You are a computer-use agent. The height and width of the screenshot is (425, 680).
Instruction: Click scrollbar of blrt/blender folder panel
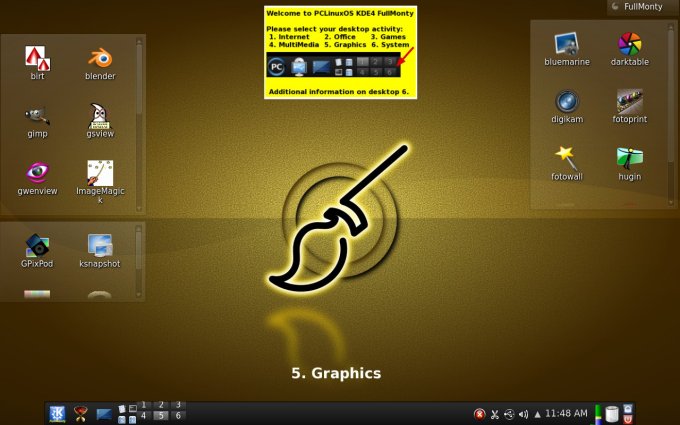click(139, 124)
